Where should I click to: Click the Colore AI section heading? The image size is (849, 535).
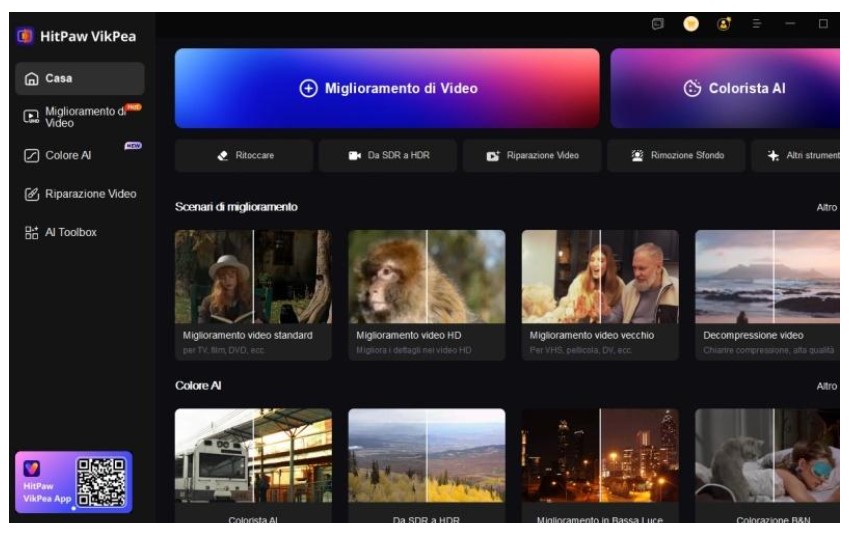pos(198,386)
